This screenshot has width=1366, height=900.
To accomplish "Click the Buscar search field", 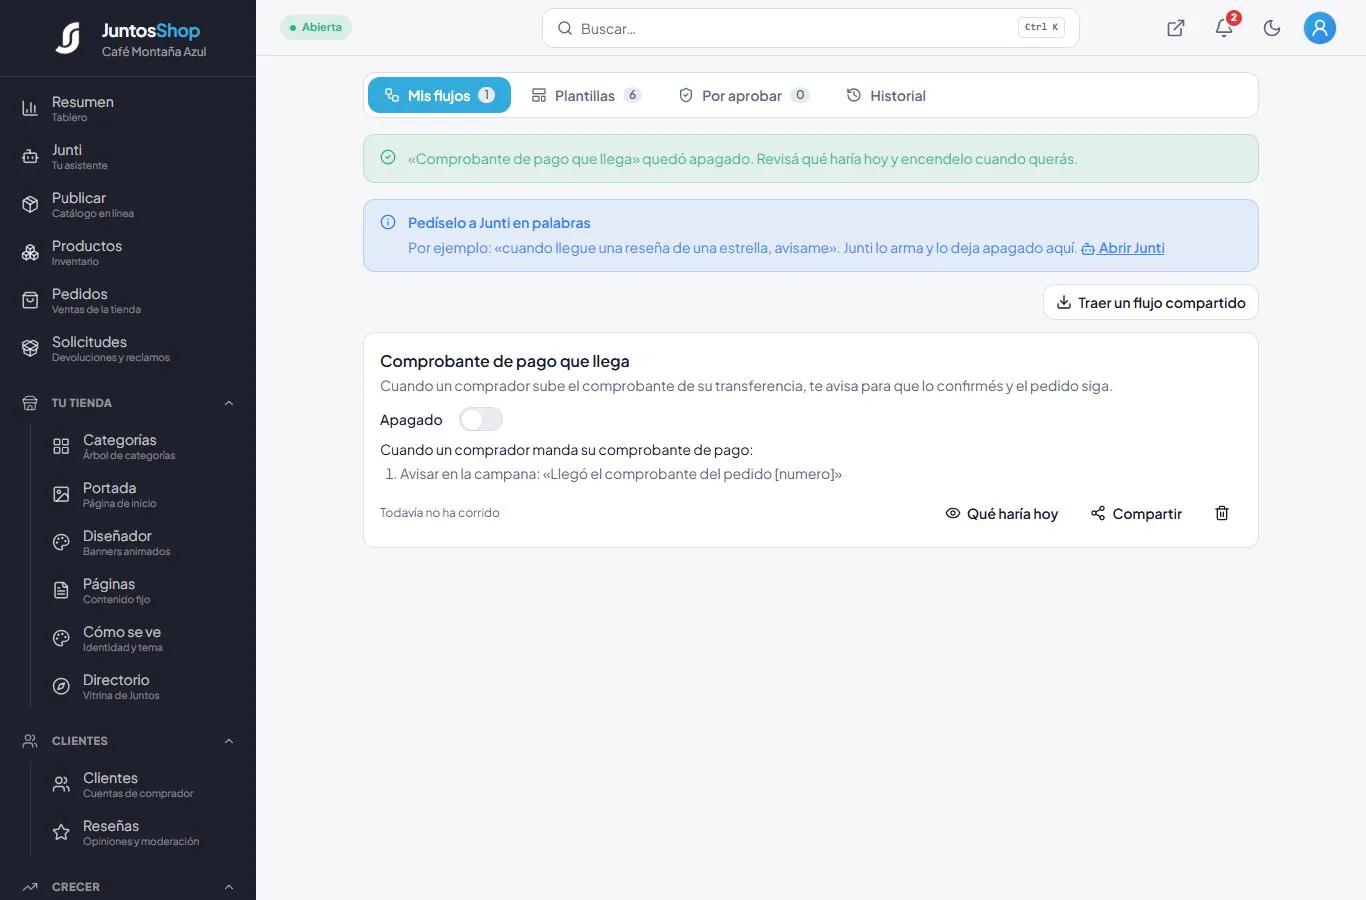I will point(810,28).
